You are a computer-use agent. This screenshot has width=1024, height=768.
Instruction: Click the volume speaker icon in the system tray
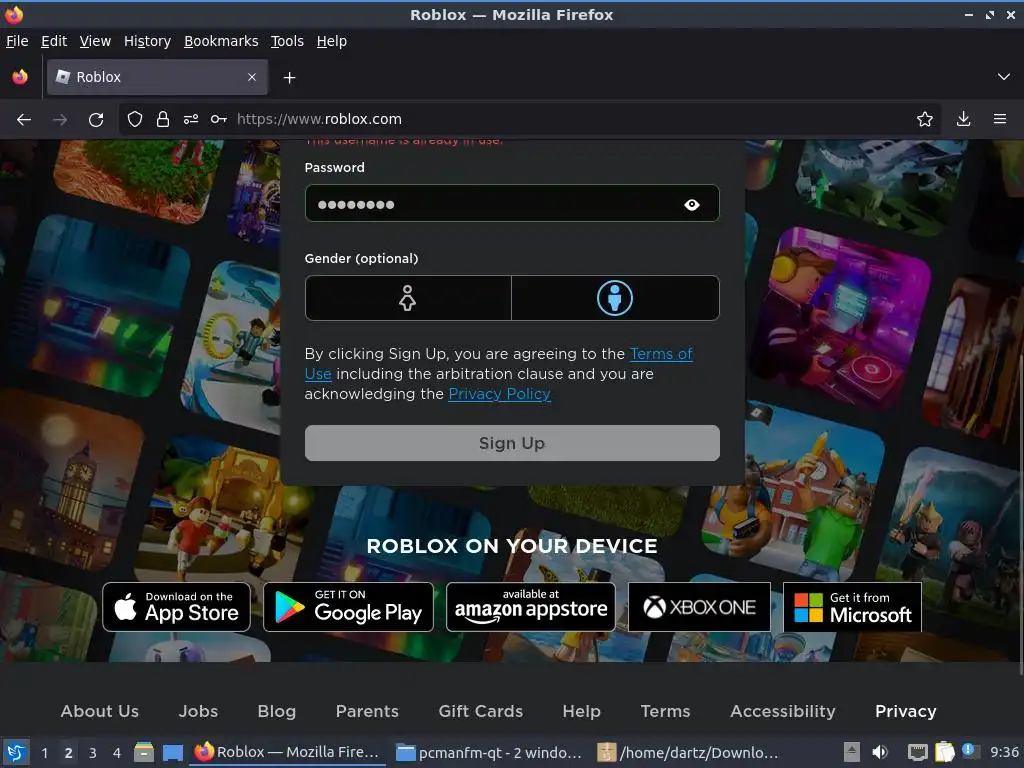(x=880, y=752)
